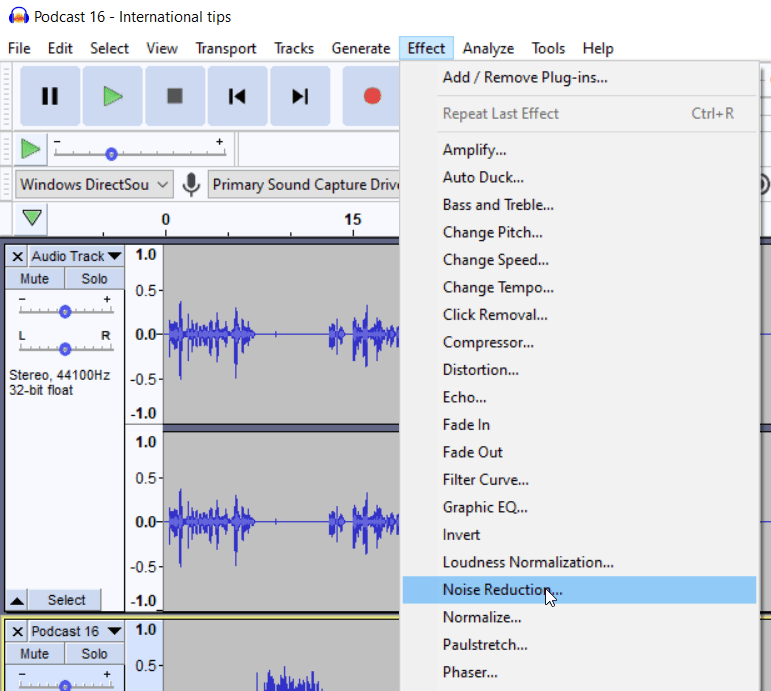The width and height of the screenshot is (771, 691).
Task: Open the Windows DirectSound host dropdown
Action: coord(94,184)
